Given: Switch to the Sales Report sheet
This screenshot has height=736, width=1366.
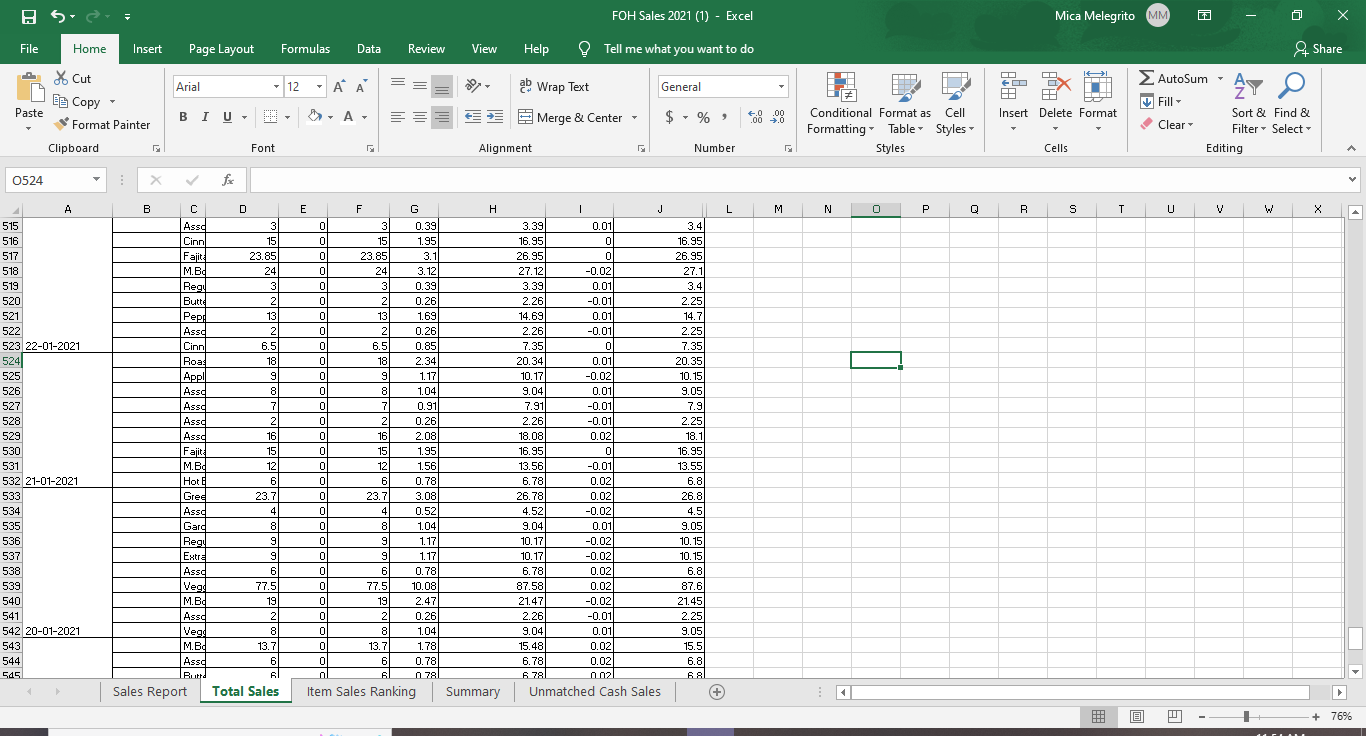Looking at the screenshot, I should (150, 692).
